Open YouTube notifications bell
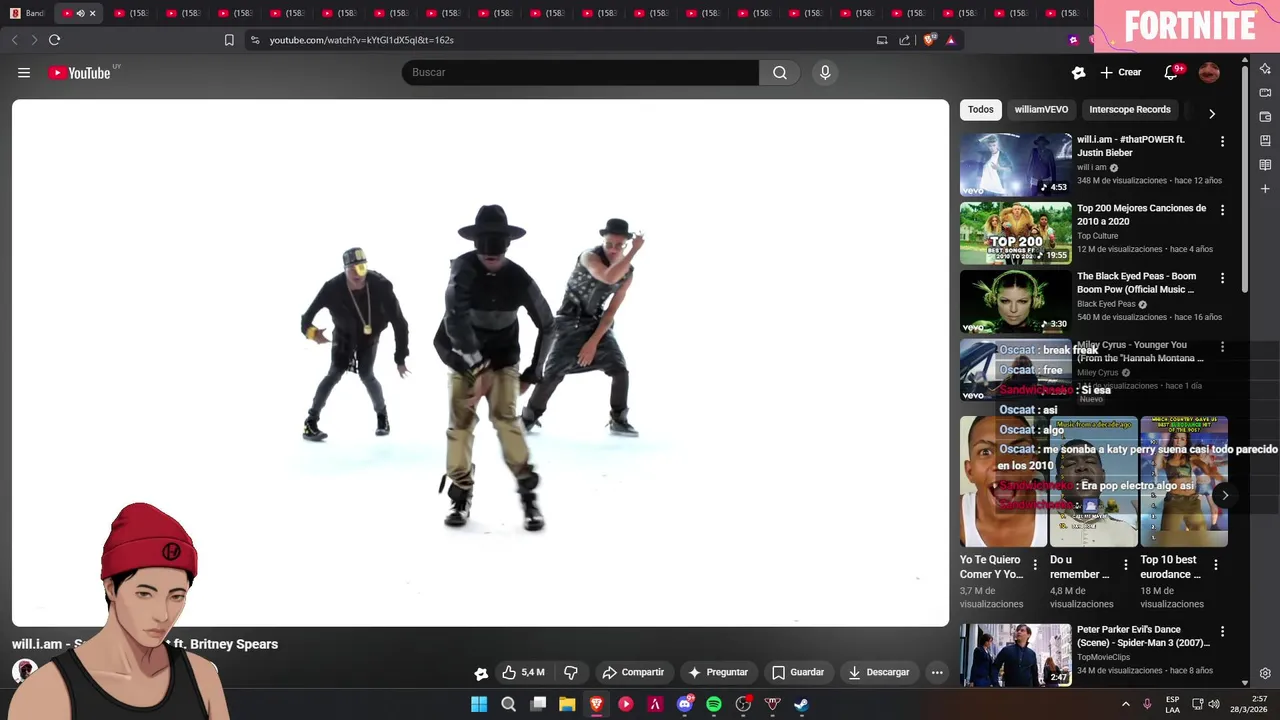 (x=1171, y=72)
